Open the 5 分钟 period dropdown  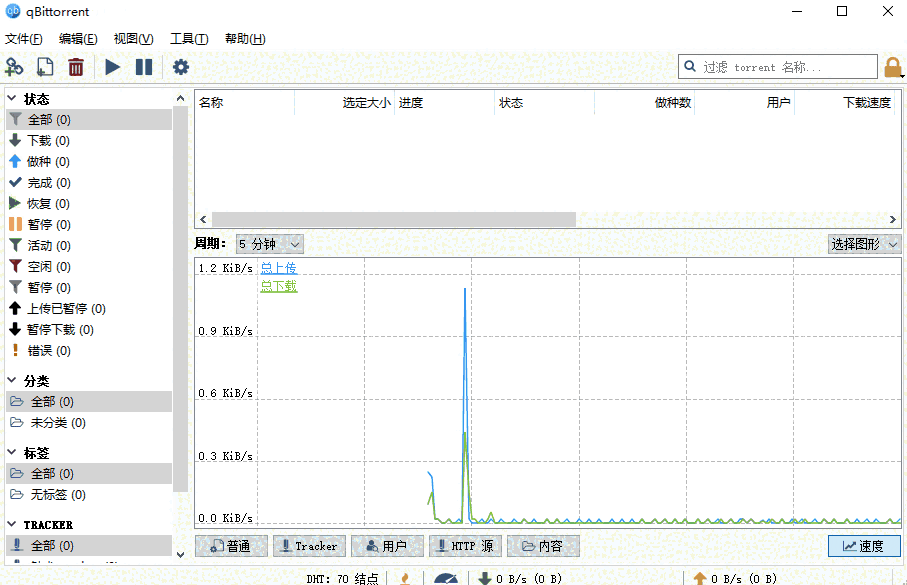[x=269, y=243]
